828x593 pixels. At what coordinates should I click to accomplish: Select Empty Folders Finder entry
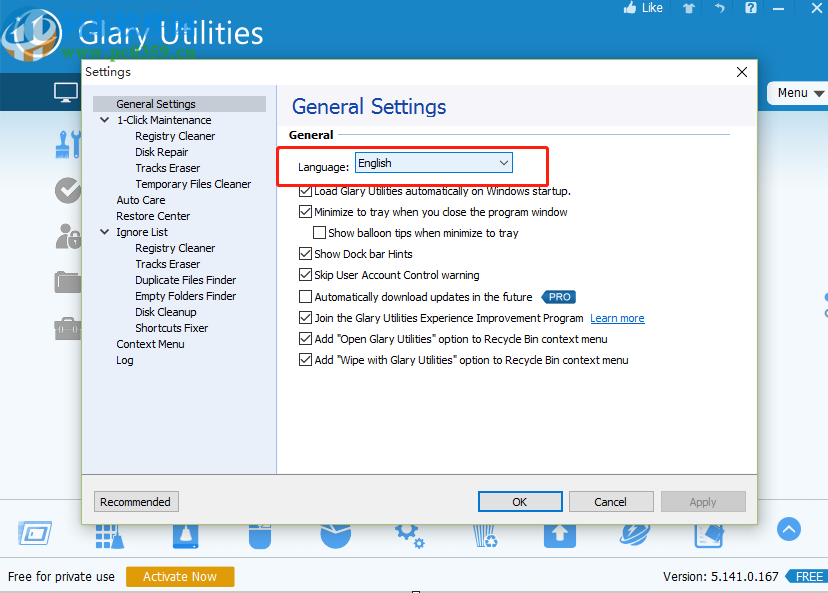[x=186, y=296]
